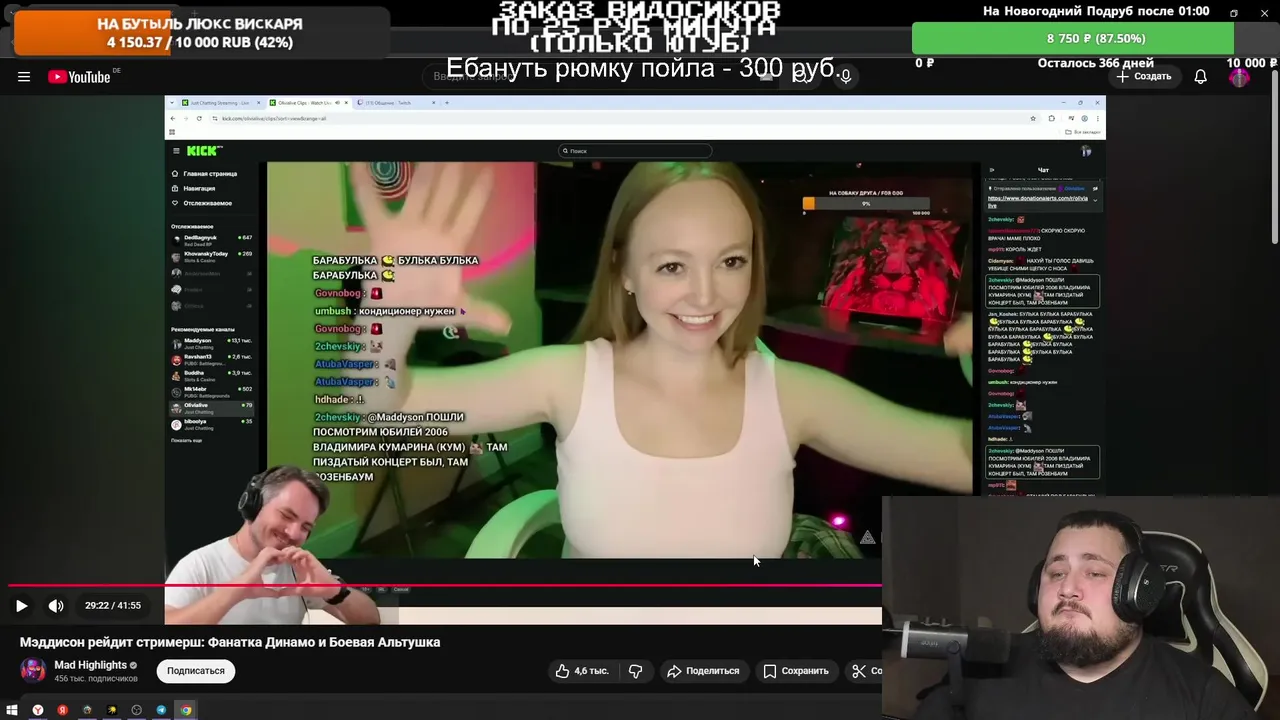This screenshot has width=1280, height=720.
Task: Open the Kick user avatar menu
Action: pos(1086,151)
